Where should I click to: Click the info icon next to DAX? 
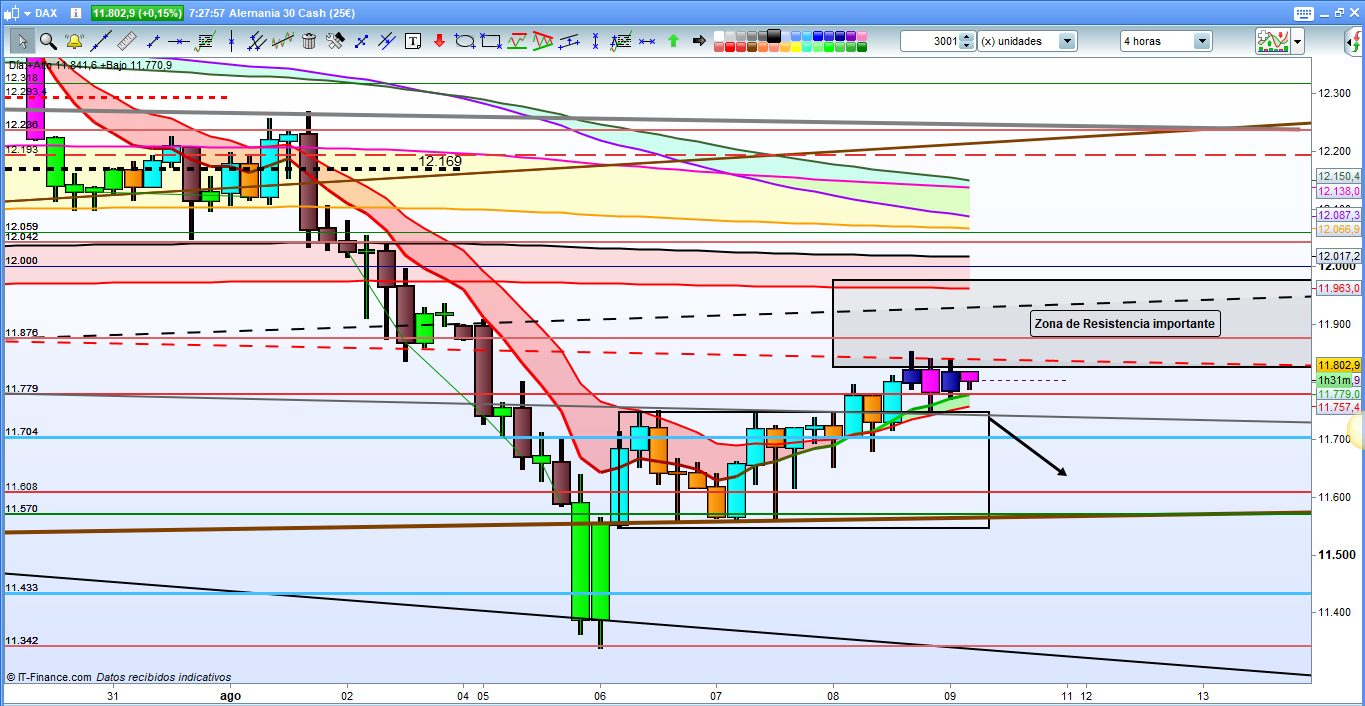(73, 13)
